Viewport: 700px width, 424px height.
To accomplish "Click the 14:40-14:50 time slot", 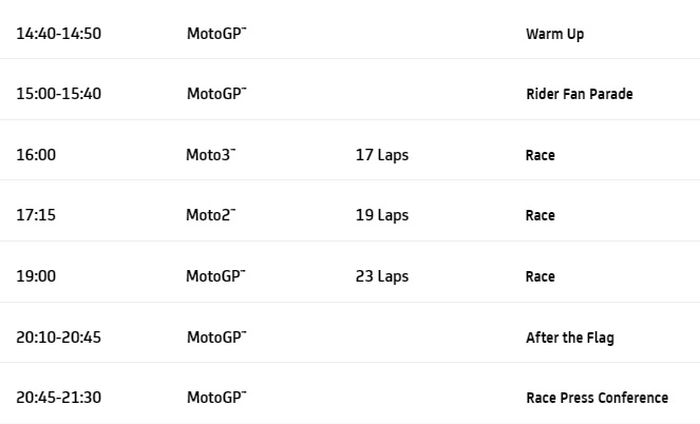I will [58, 34].
